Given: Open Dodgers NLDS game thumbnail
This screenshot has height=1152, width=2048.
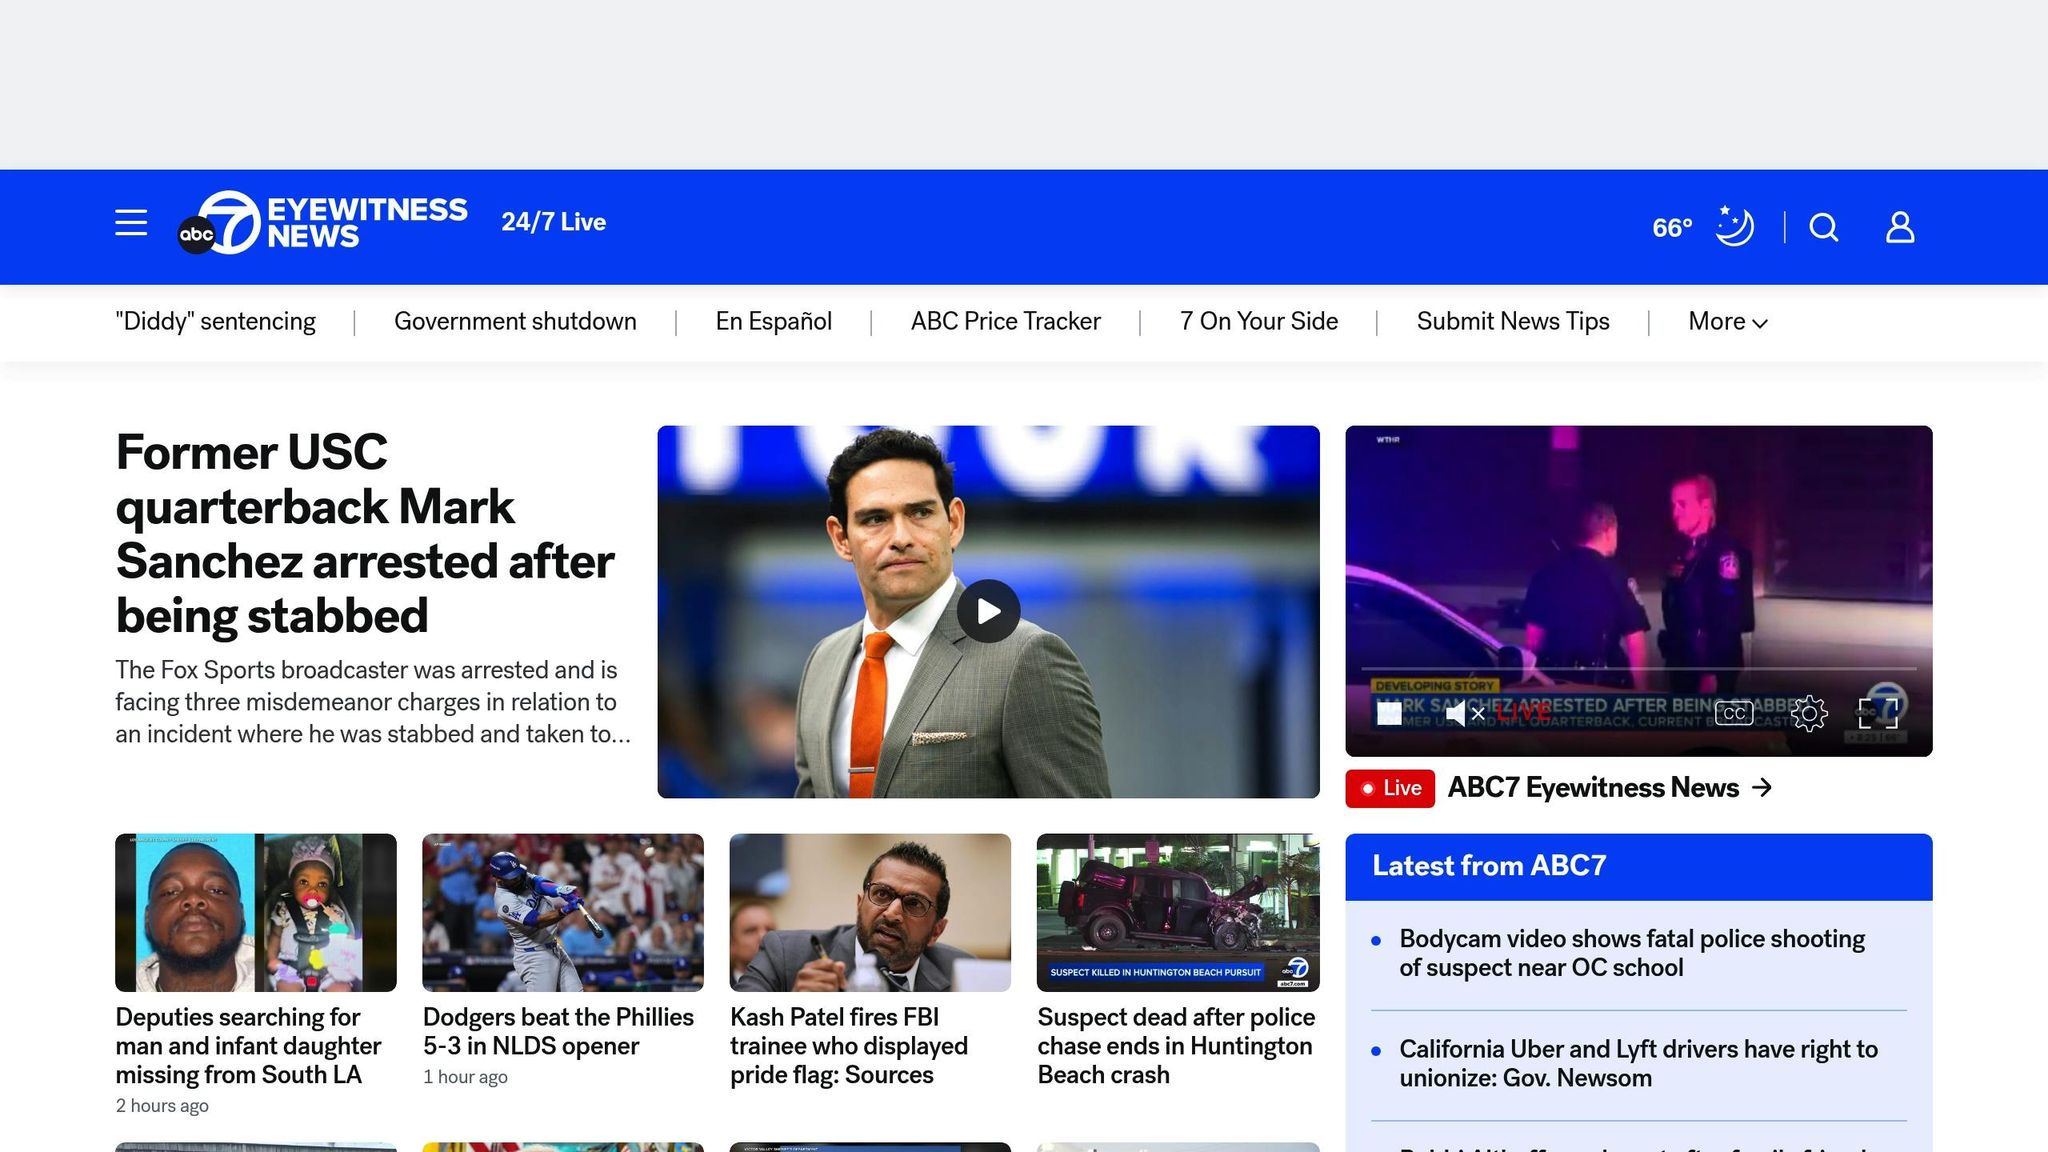Looking at the screenshot, I should tap(563, 913).
